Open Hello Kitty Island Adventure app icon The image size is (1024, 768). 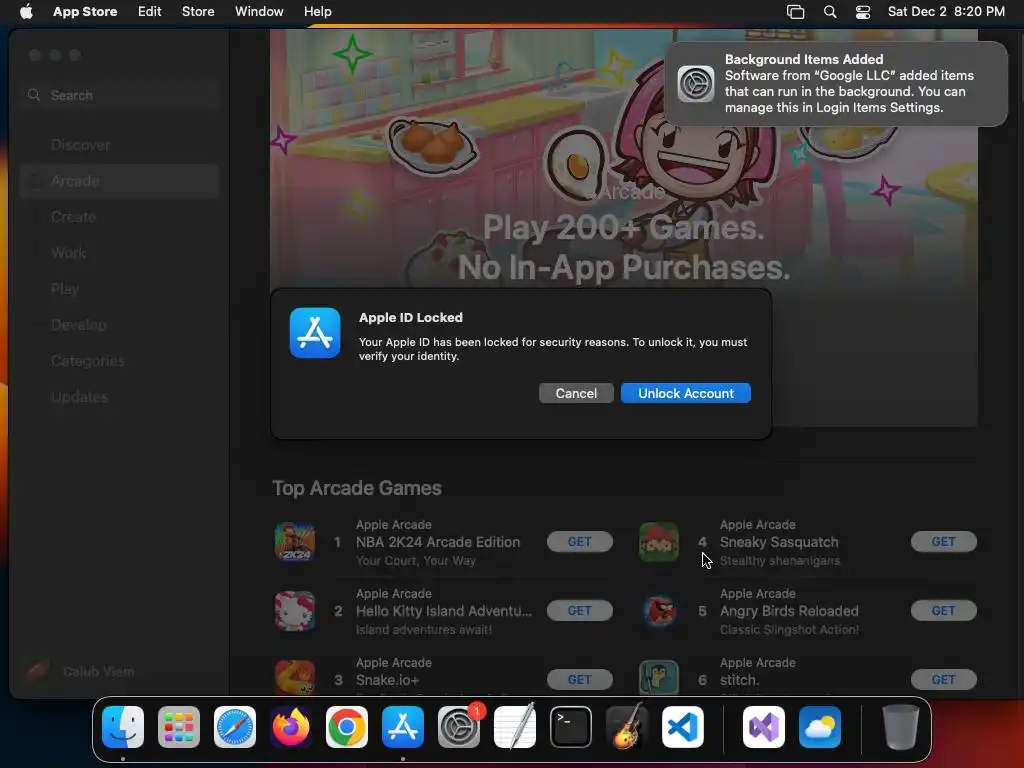pyautogui.click(x=295, y=611)
